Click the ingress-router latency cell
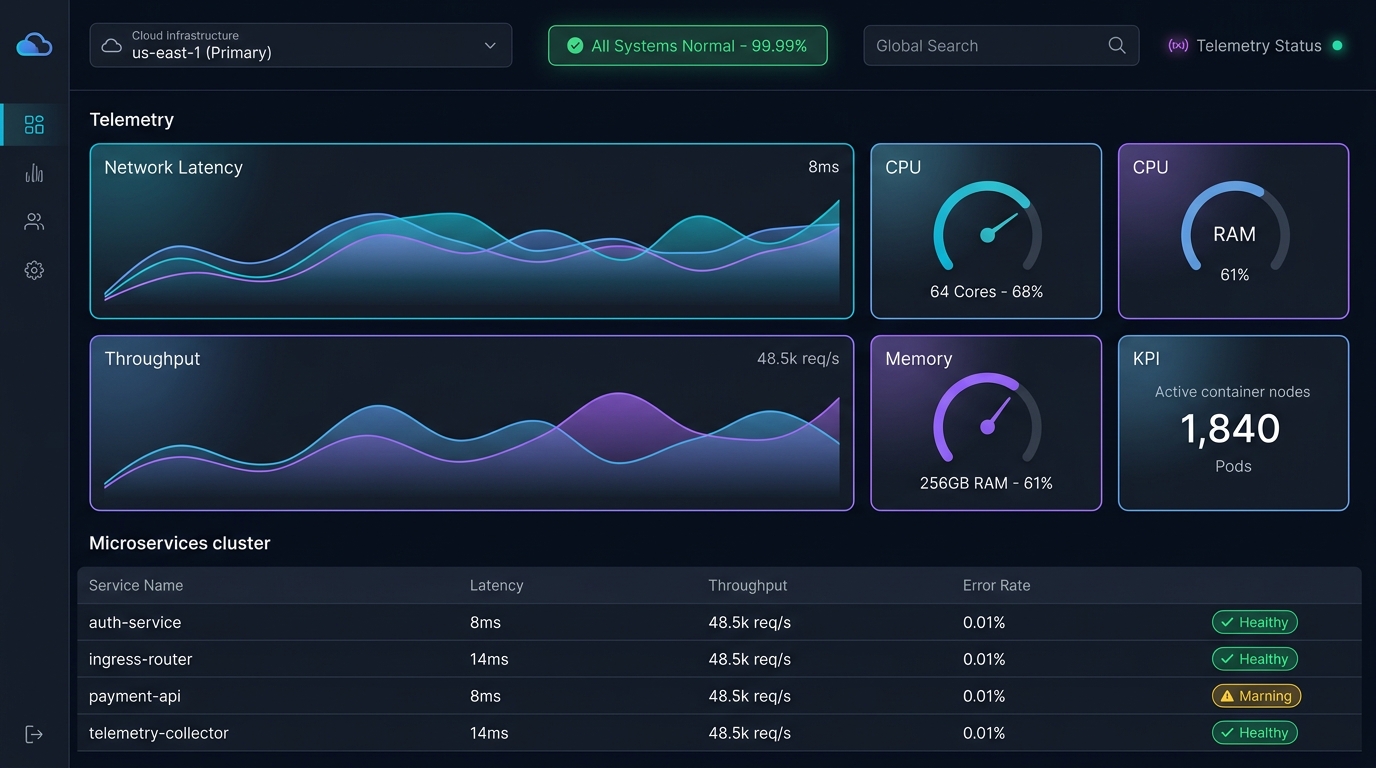 (x=489, y=659)
